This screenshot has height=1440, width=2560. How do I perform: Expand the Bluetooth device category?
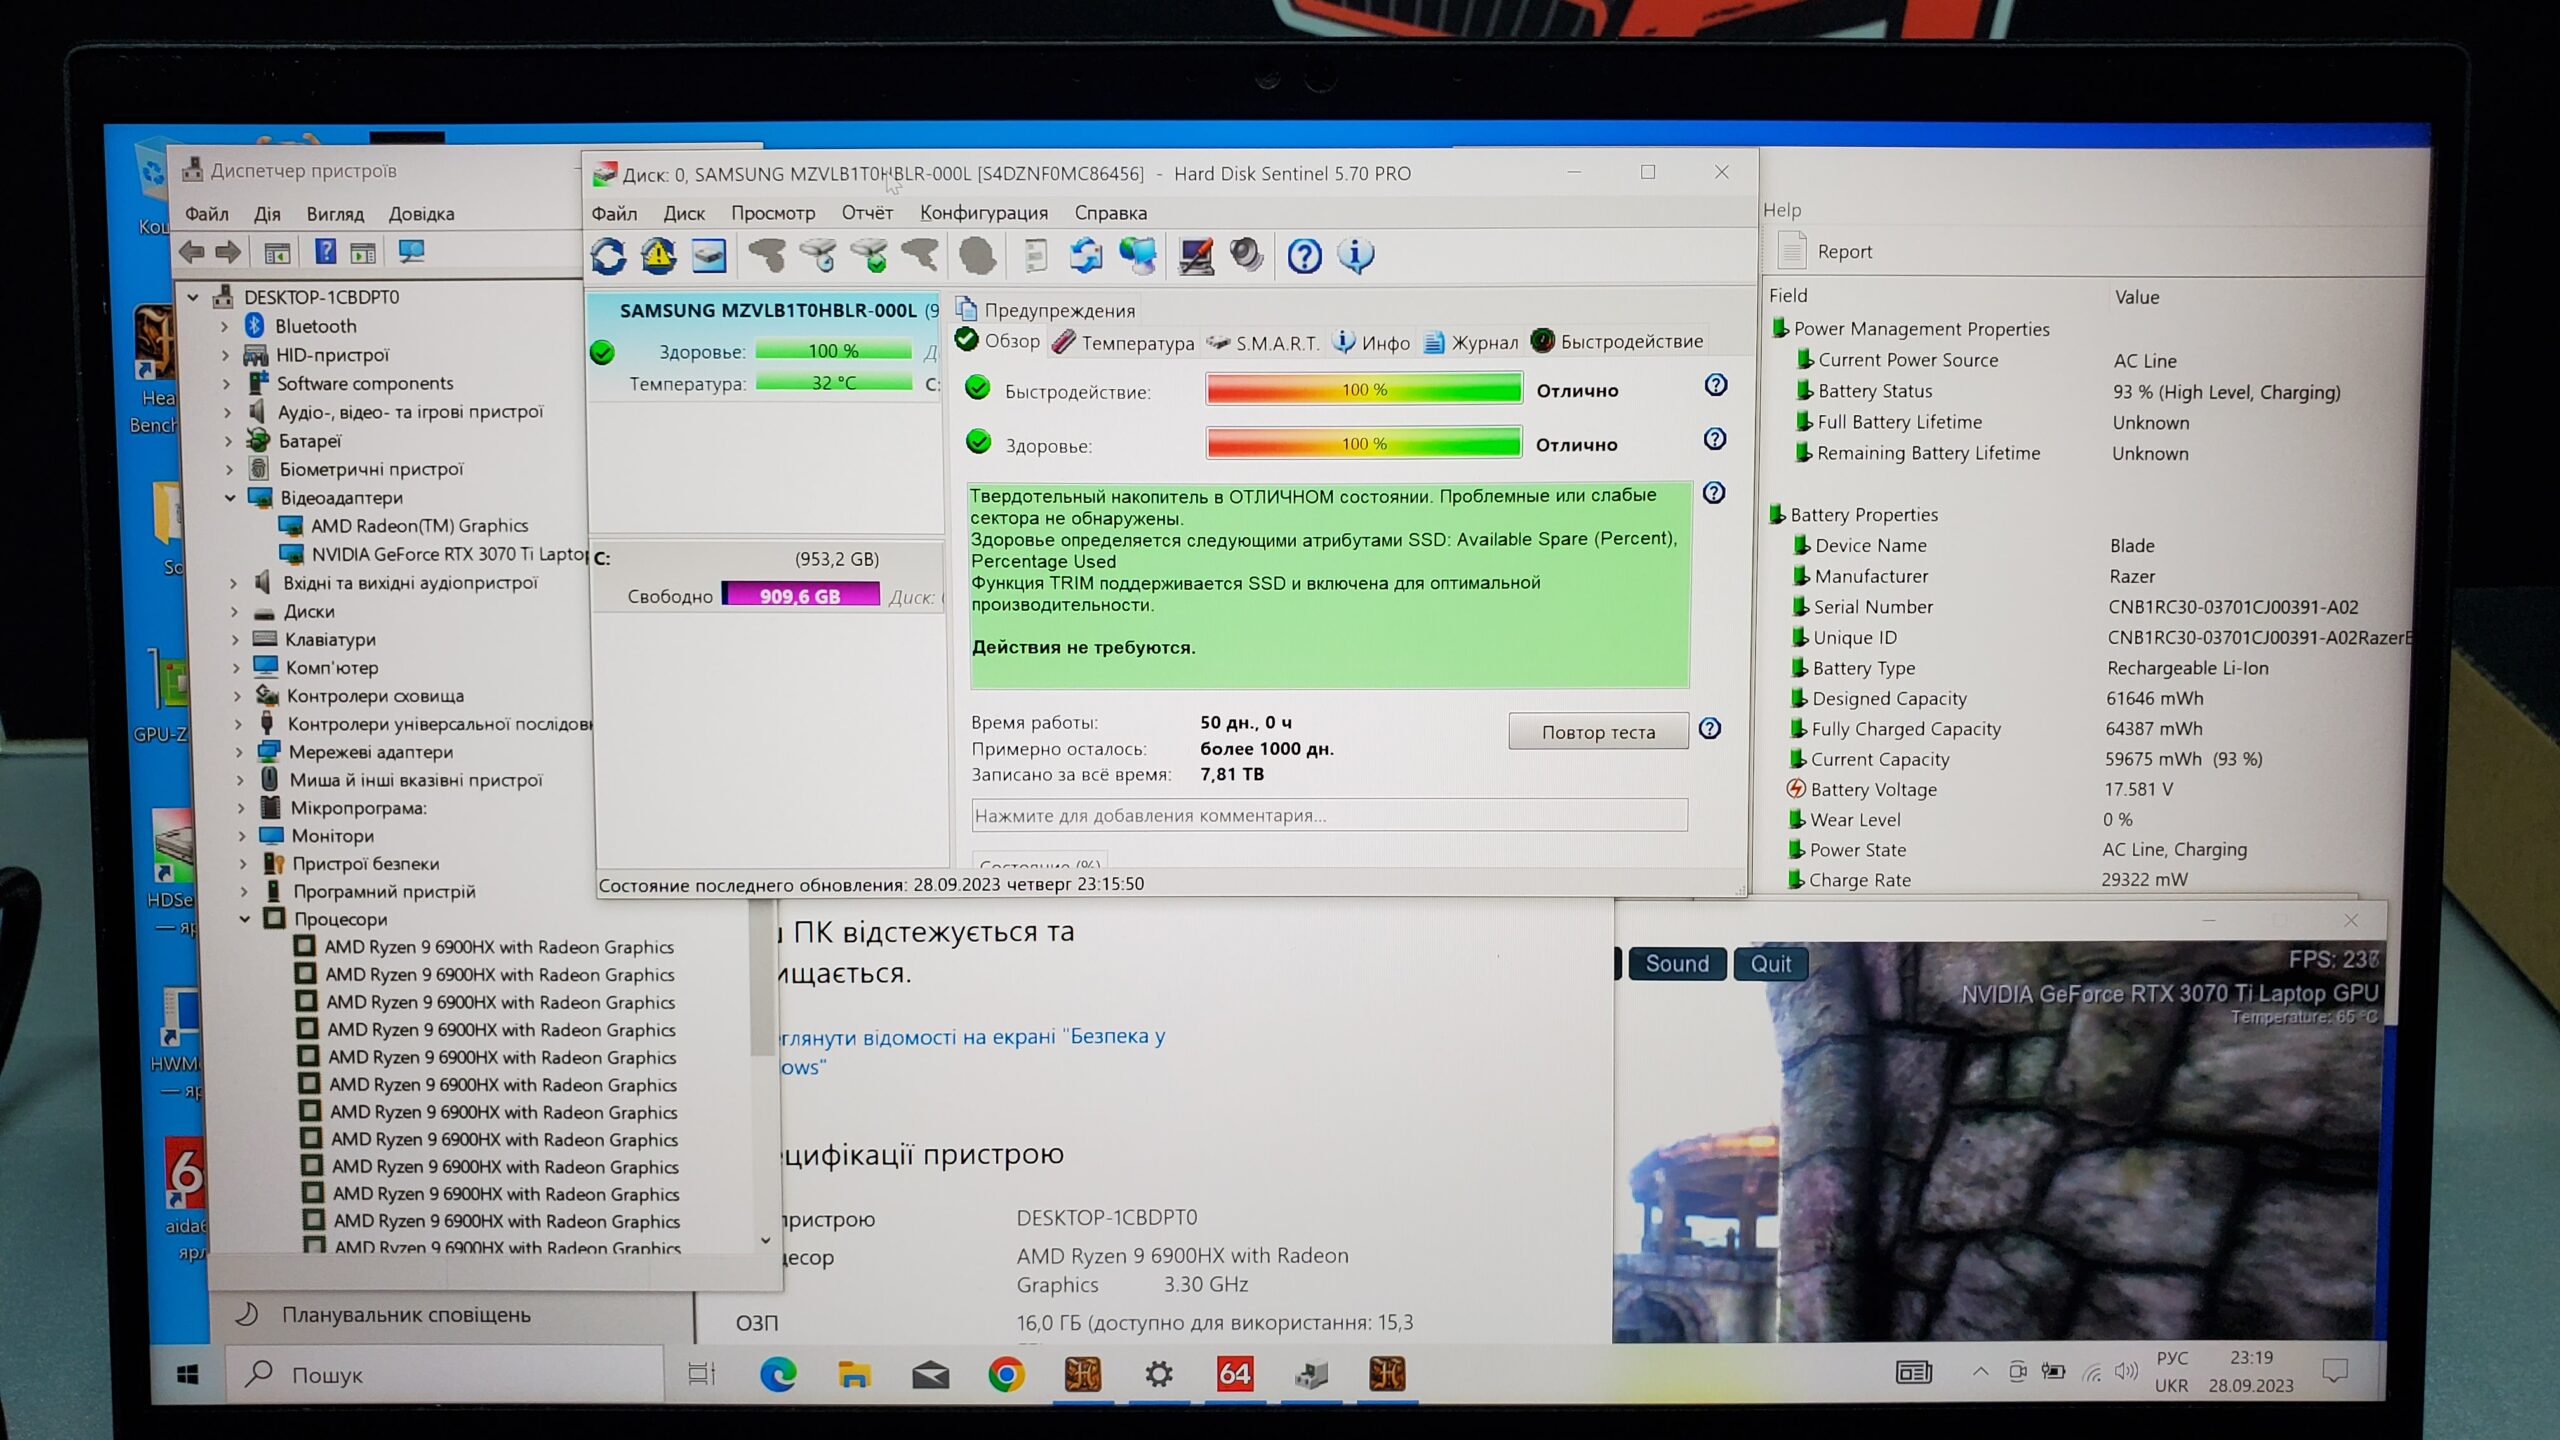point(225,326)
